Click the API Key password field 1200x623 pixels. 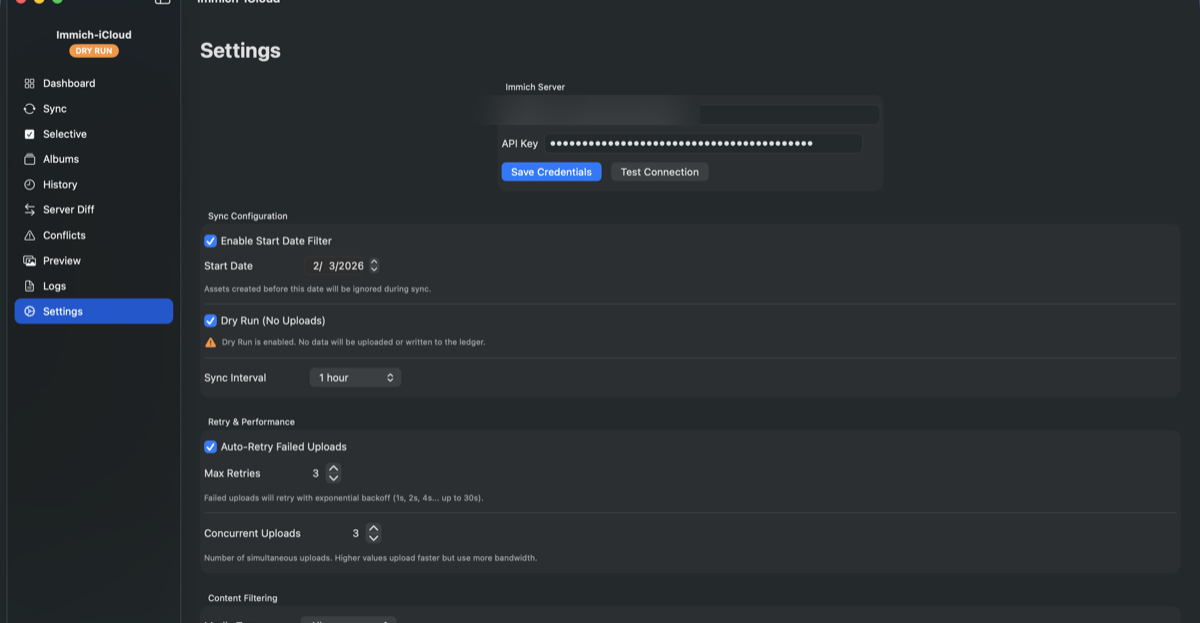703,144
